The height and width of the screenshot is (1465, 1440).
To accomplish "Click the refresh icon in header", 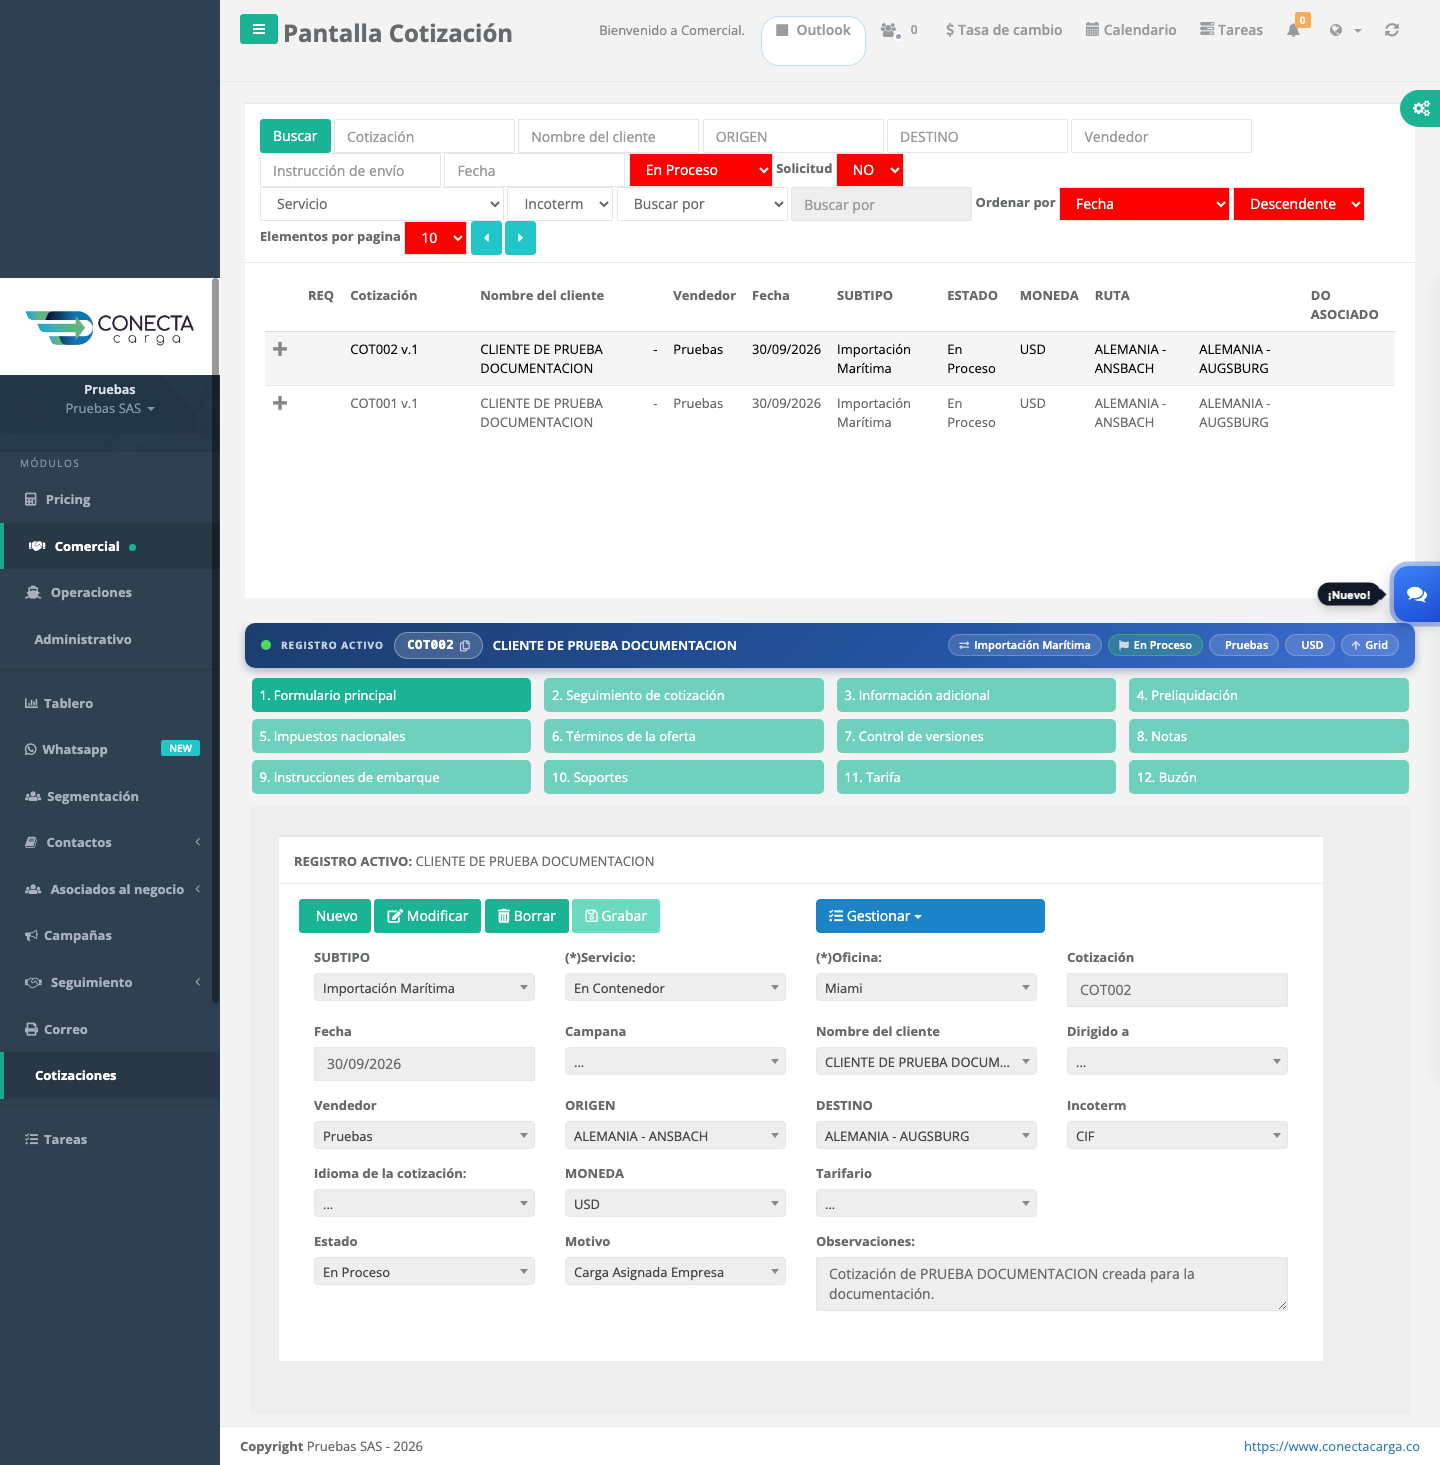I will coord(1391,30).
